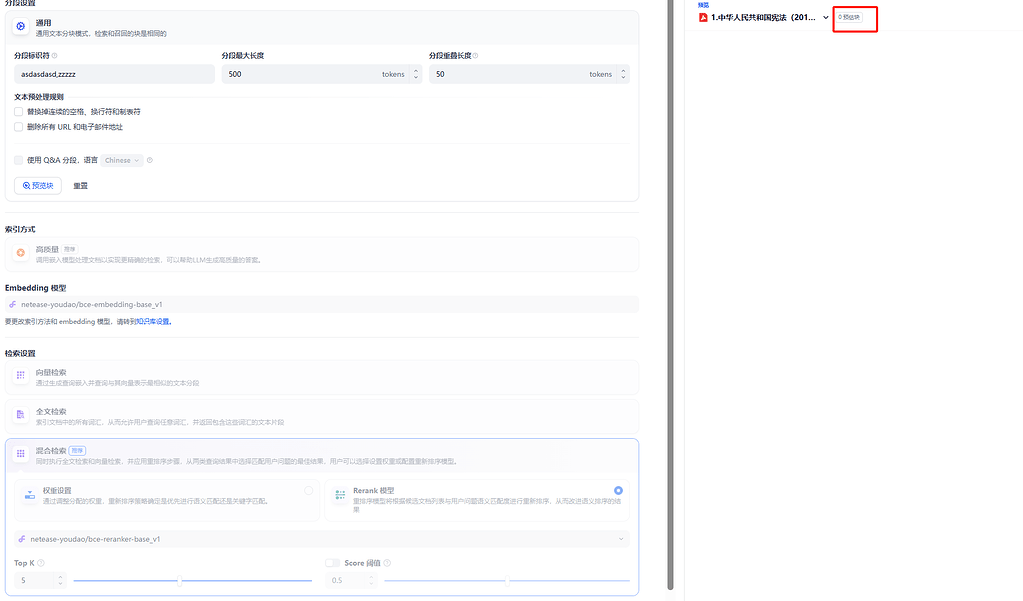Toggle the Score 阈值 switch

333,562
